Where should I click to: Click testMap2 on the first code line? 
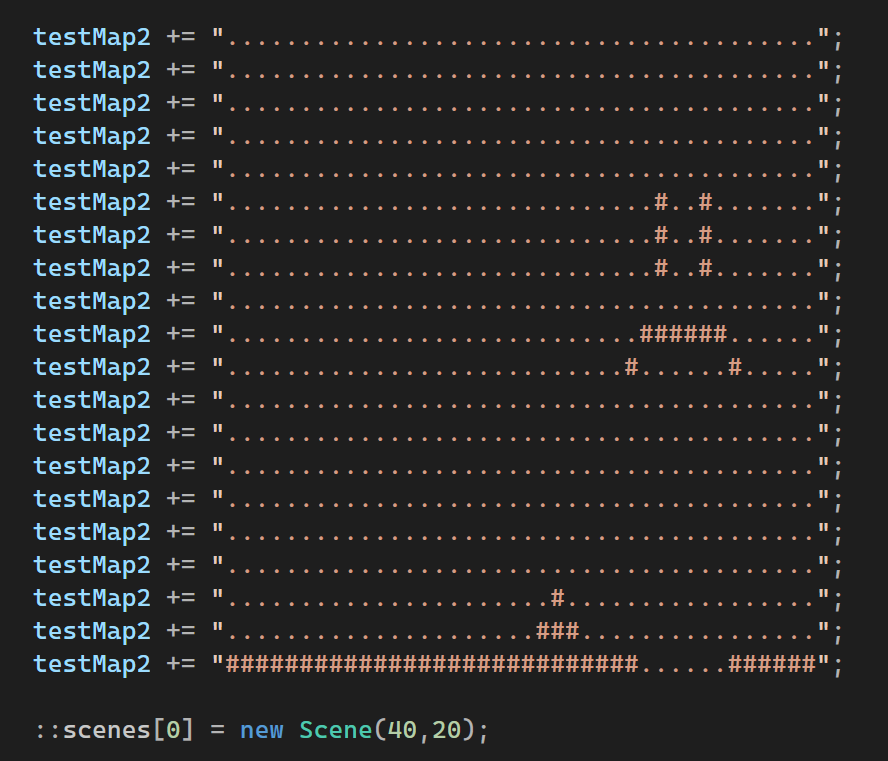[92, 37]
